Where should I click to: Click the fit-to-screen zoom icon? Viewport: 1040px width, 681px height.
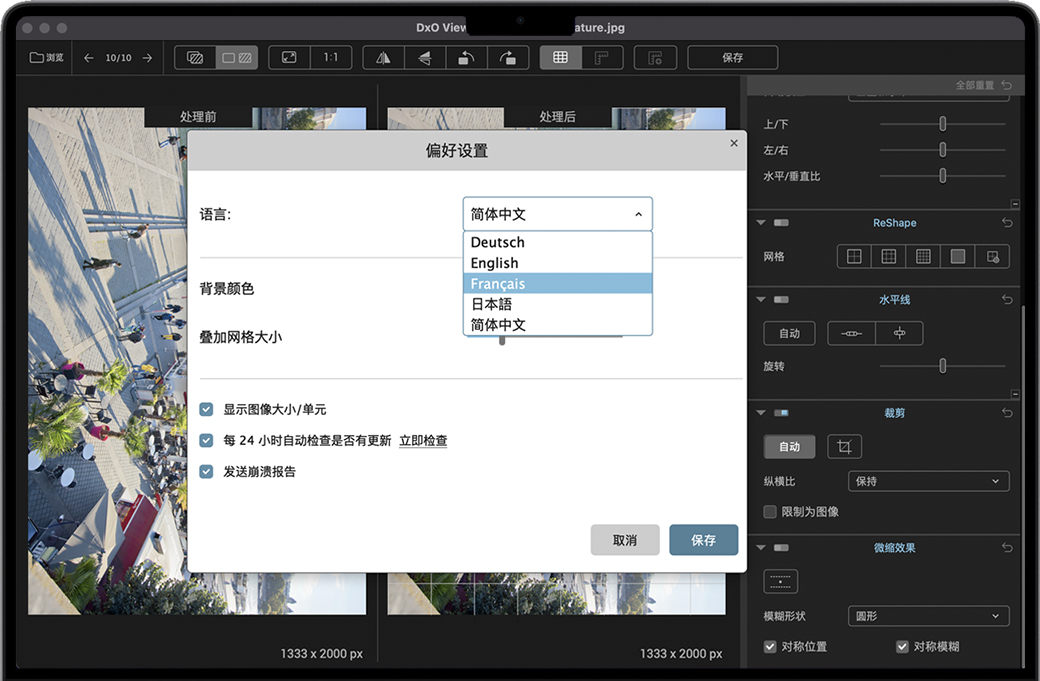click(289, 58)
